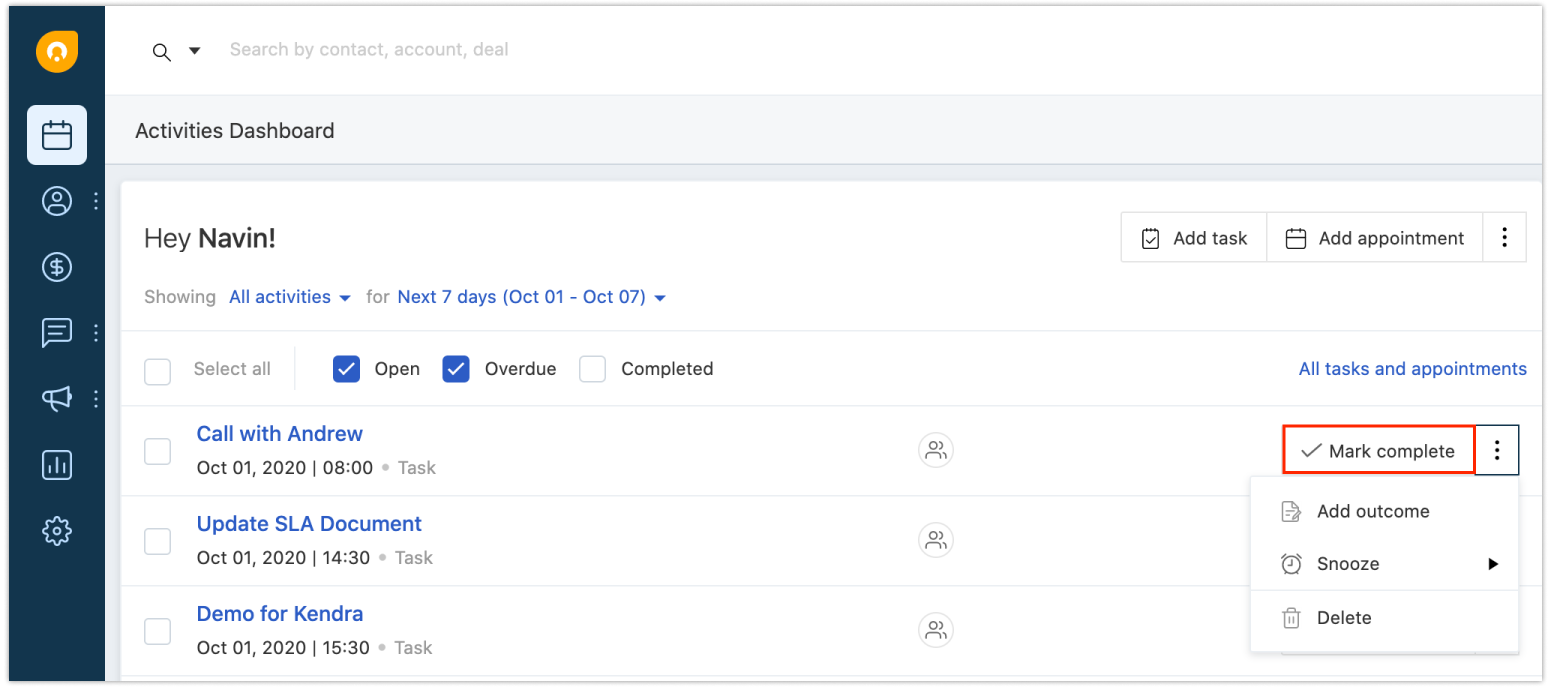Choose Add outcome from the context menu

[x=1373, y=510]
